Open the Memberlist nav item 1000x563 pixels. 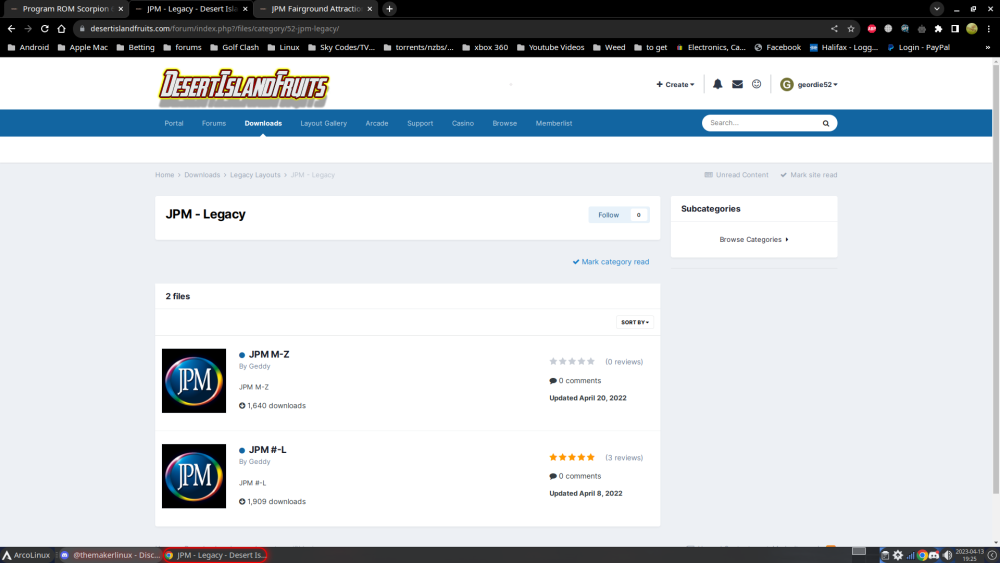pos(554,123)
